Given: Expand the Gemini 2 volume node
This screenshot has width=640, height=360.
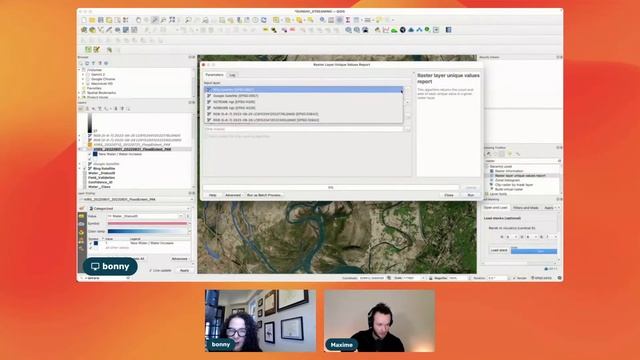Looking at the screenshot, I should (83, 75).
